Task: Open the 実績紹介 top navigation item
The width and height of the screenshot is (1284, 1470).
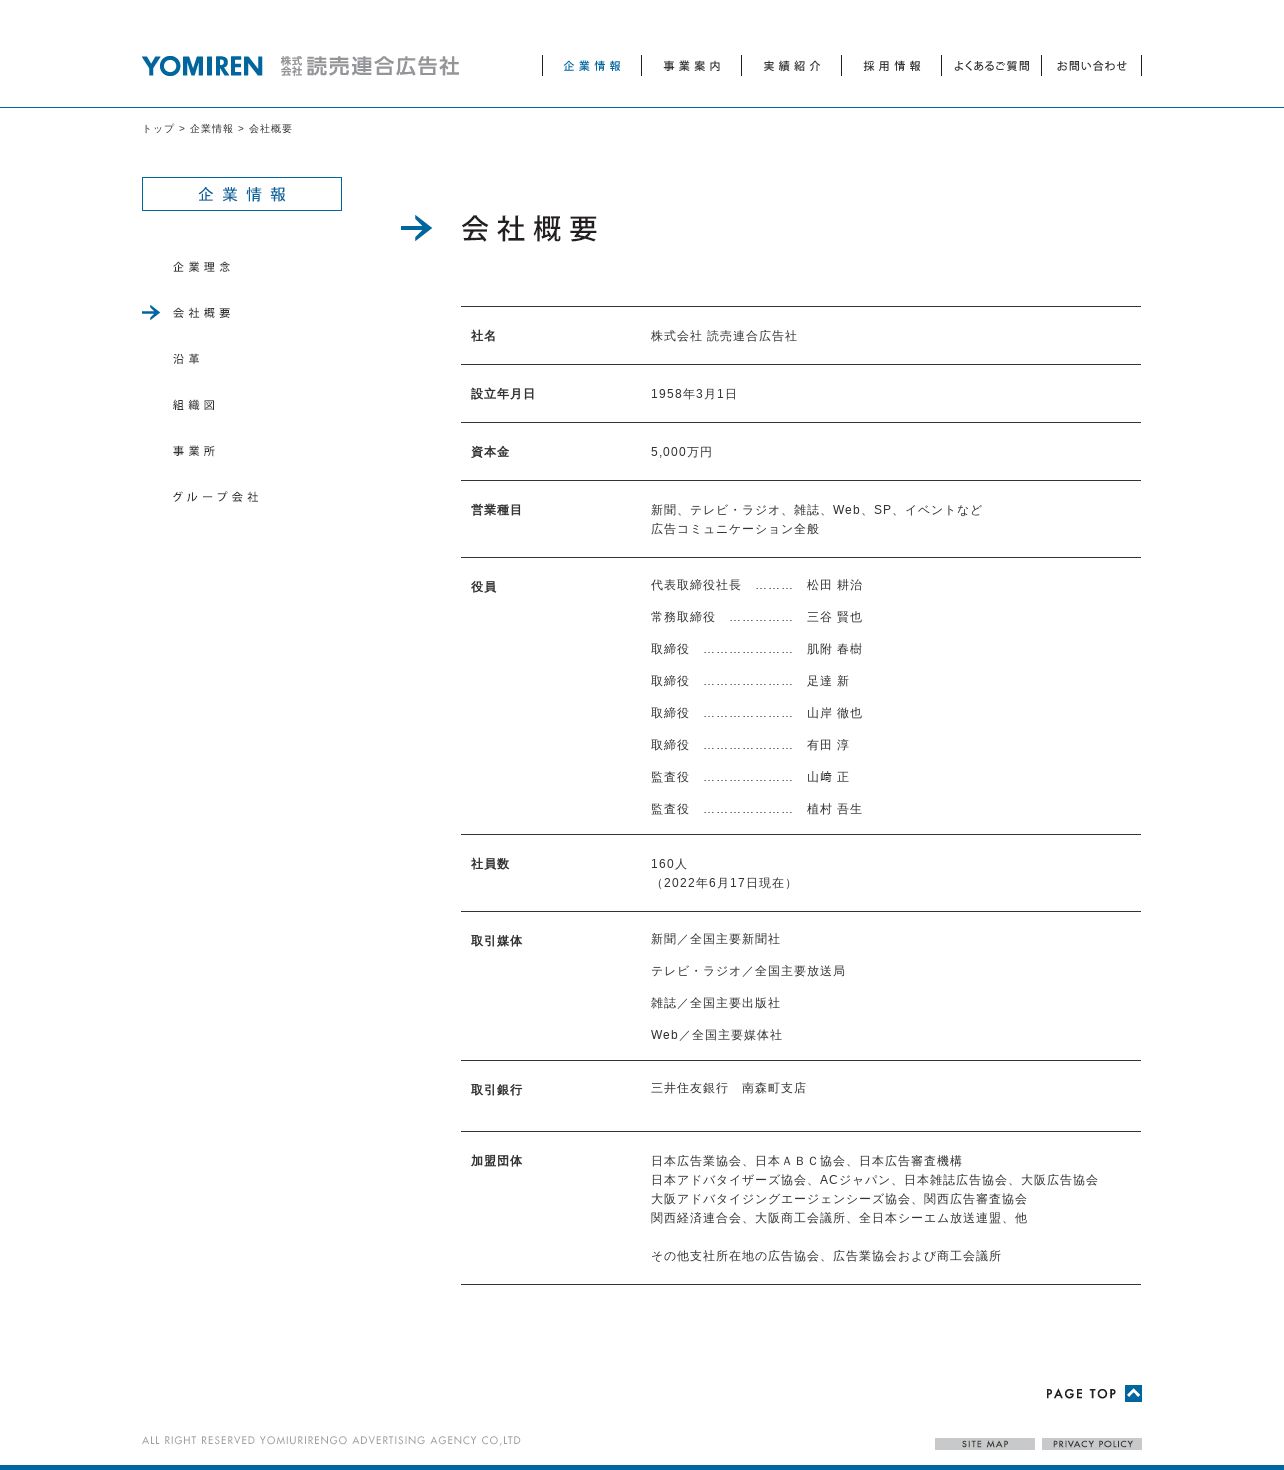Action: coord(792,66)
